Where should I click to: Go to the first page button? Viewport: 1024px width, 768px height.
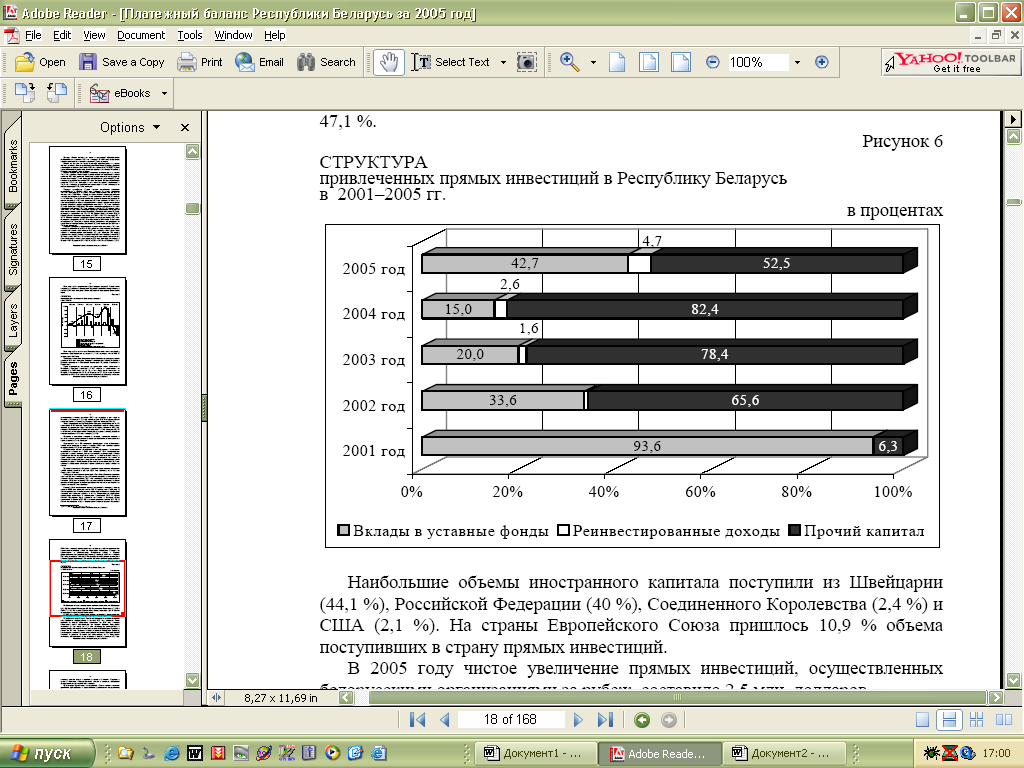pyautogui.click(x=417, y=720)
